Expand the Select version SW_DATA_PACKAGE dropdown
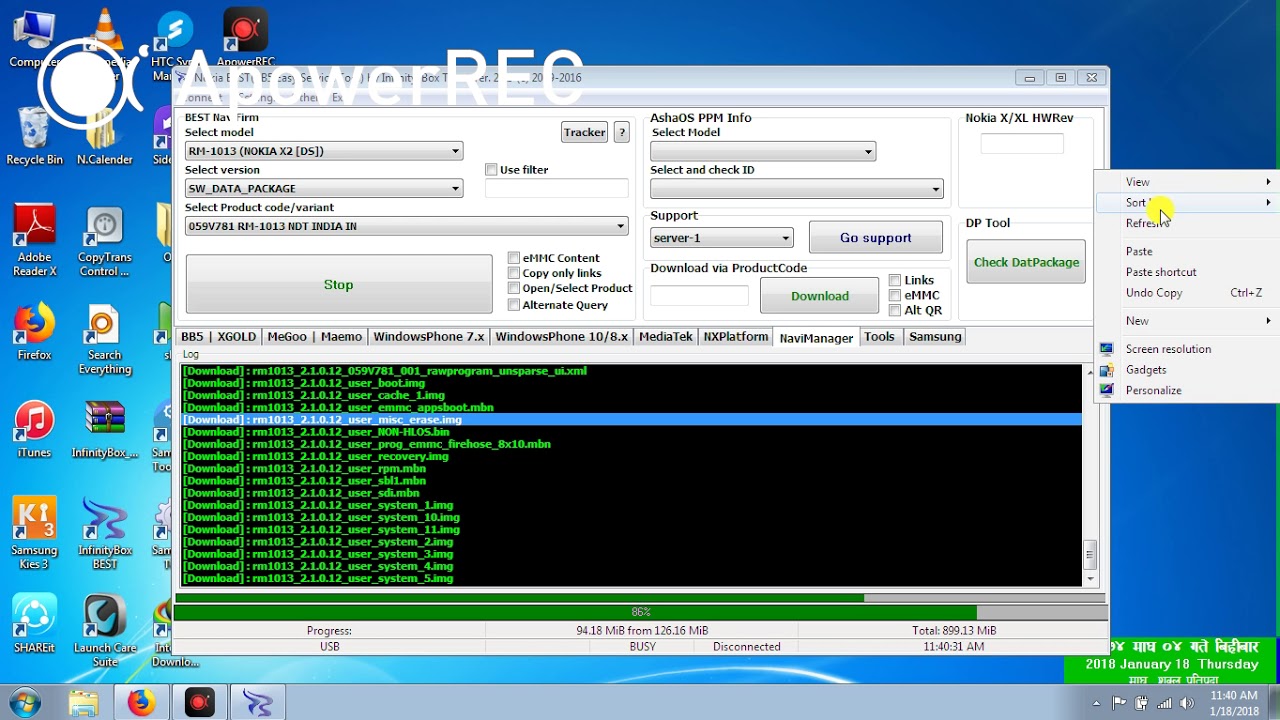The height and width of the screenshot is (720, 1280). click(x=324, y=188)
